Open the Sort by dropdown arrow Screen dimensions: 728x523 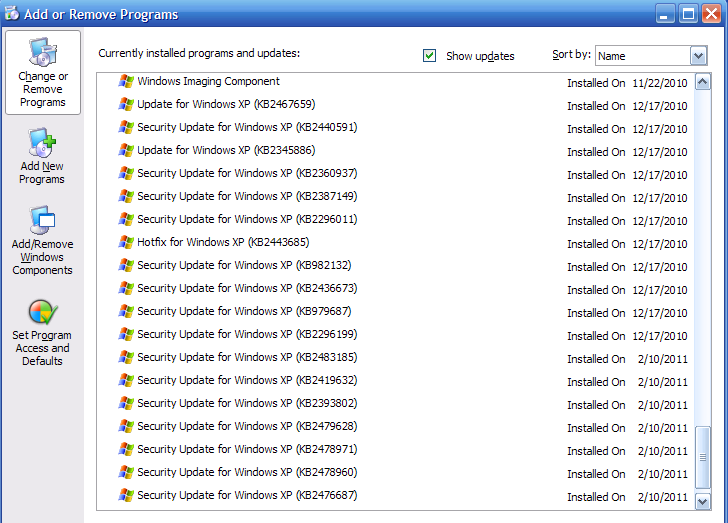[698, 56]
